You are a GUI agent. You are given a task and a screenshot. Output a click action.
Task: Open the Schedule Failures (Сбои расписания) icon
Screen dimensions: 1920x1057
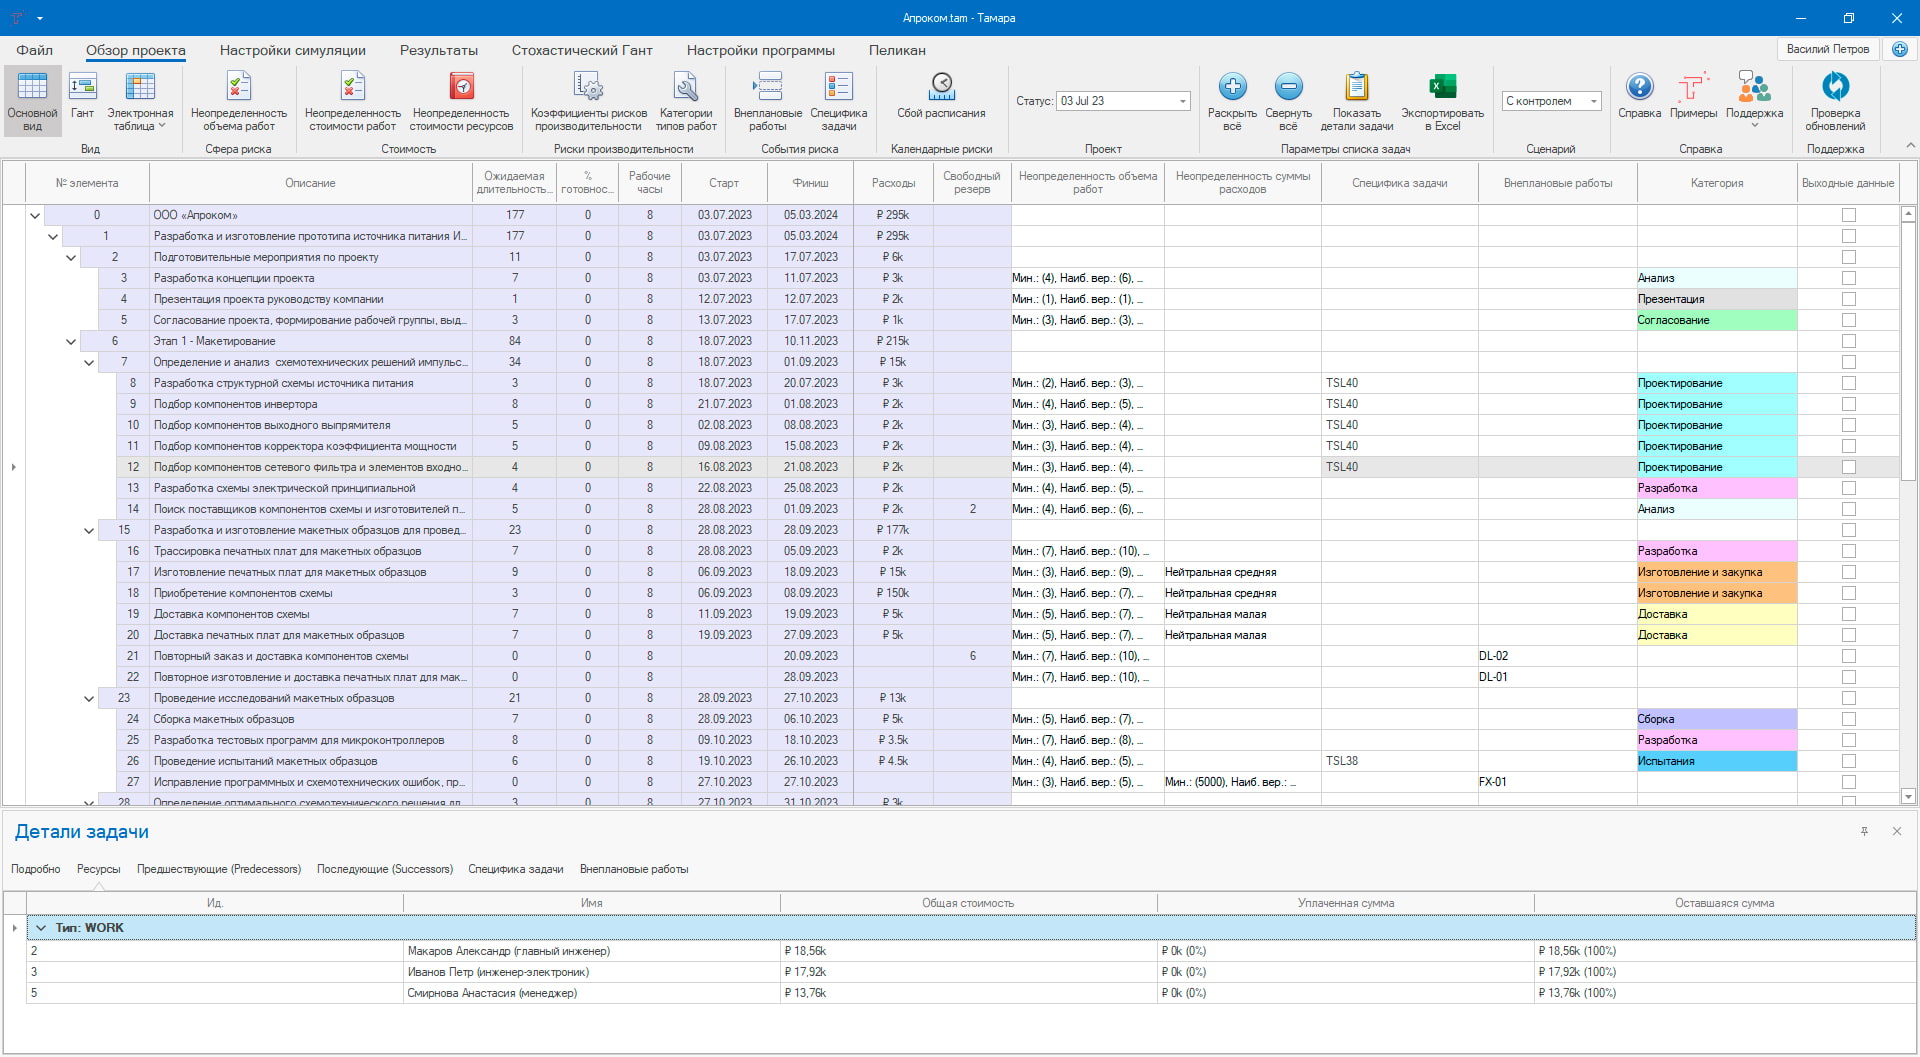941,88
